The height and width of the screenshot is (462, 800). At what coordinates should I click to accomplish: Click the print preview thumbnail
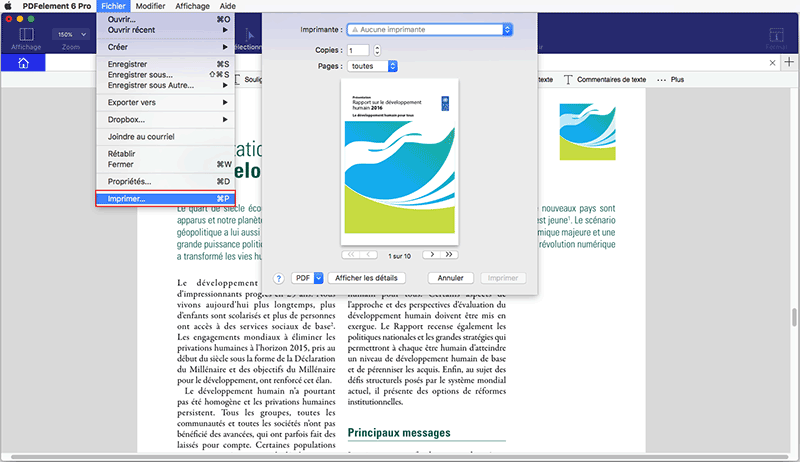(399, 162)
